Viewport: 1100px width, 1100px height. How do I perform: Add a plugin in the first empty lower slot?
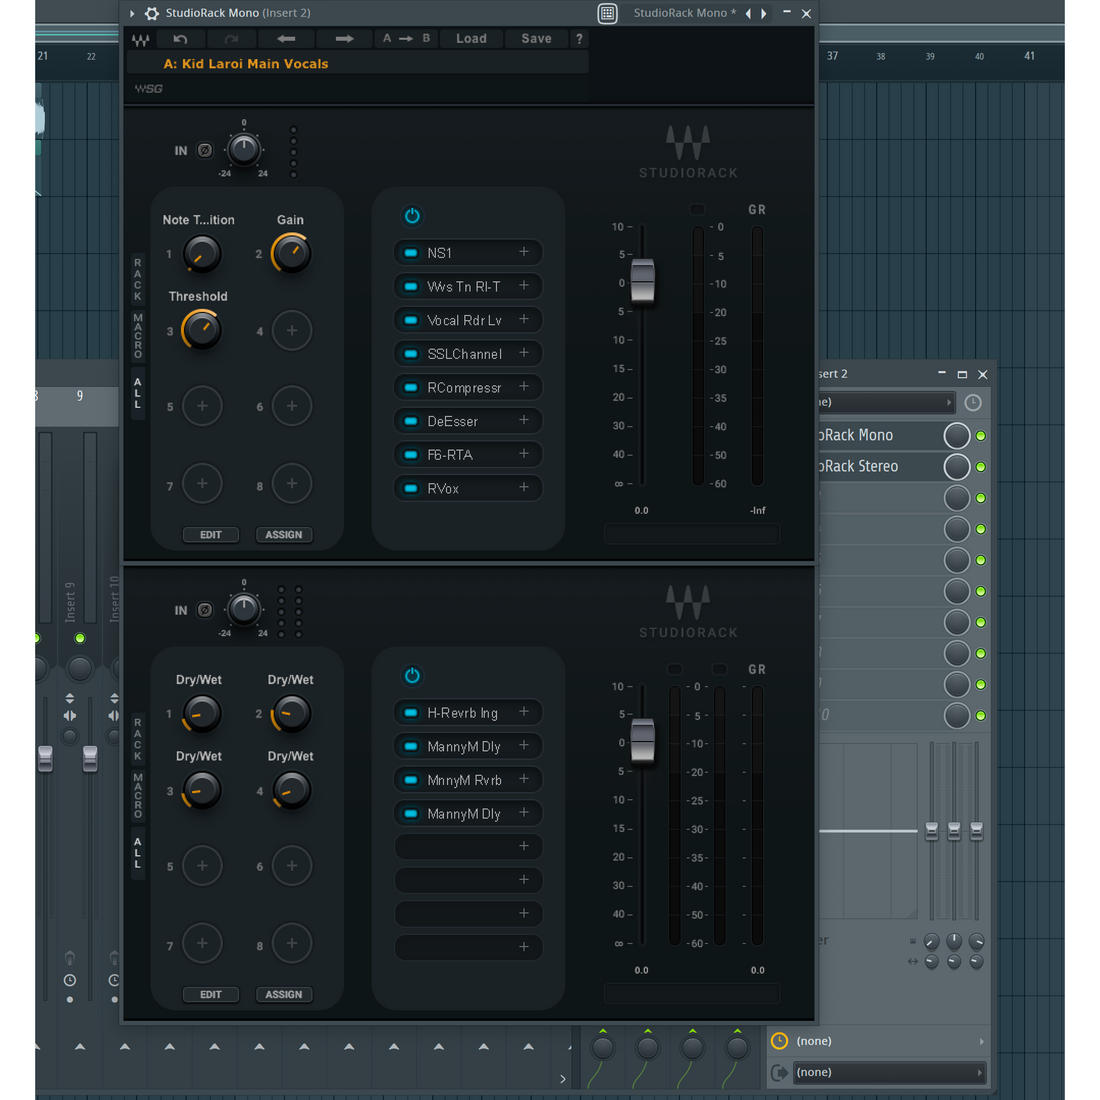click(524, 847)
